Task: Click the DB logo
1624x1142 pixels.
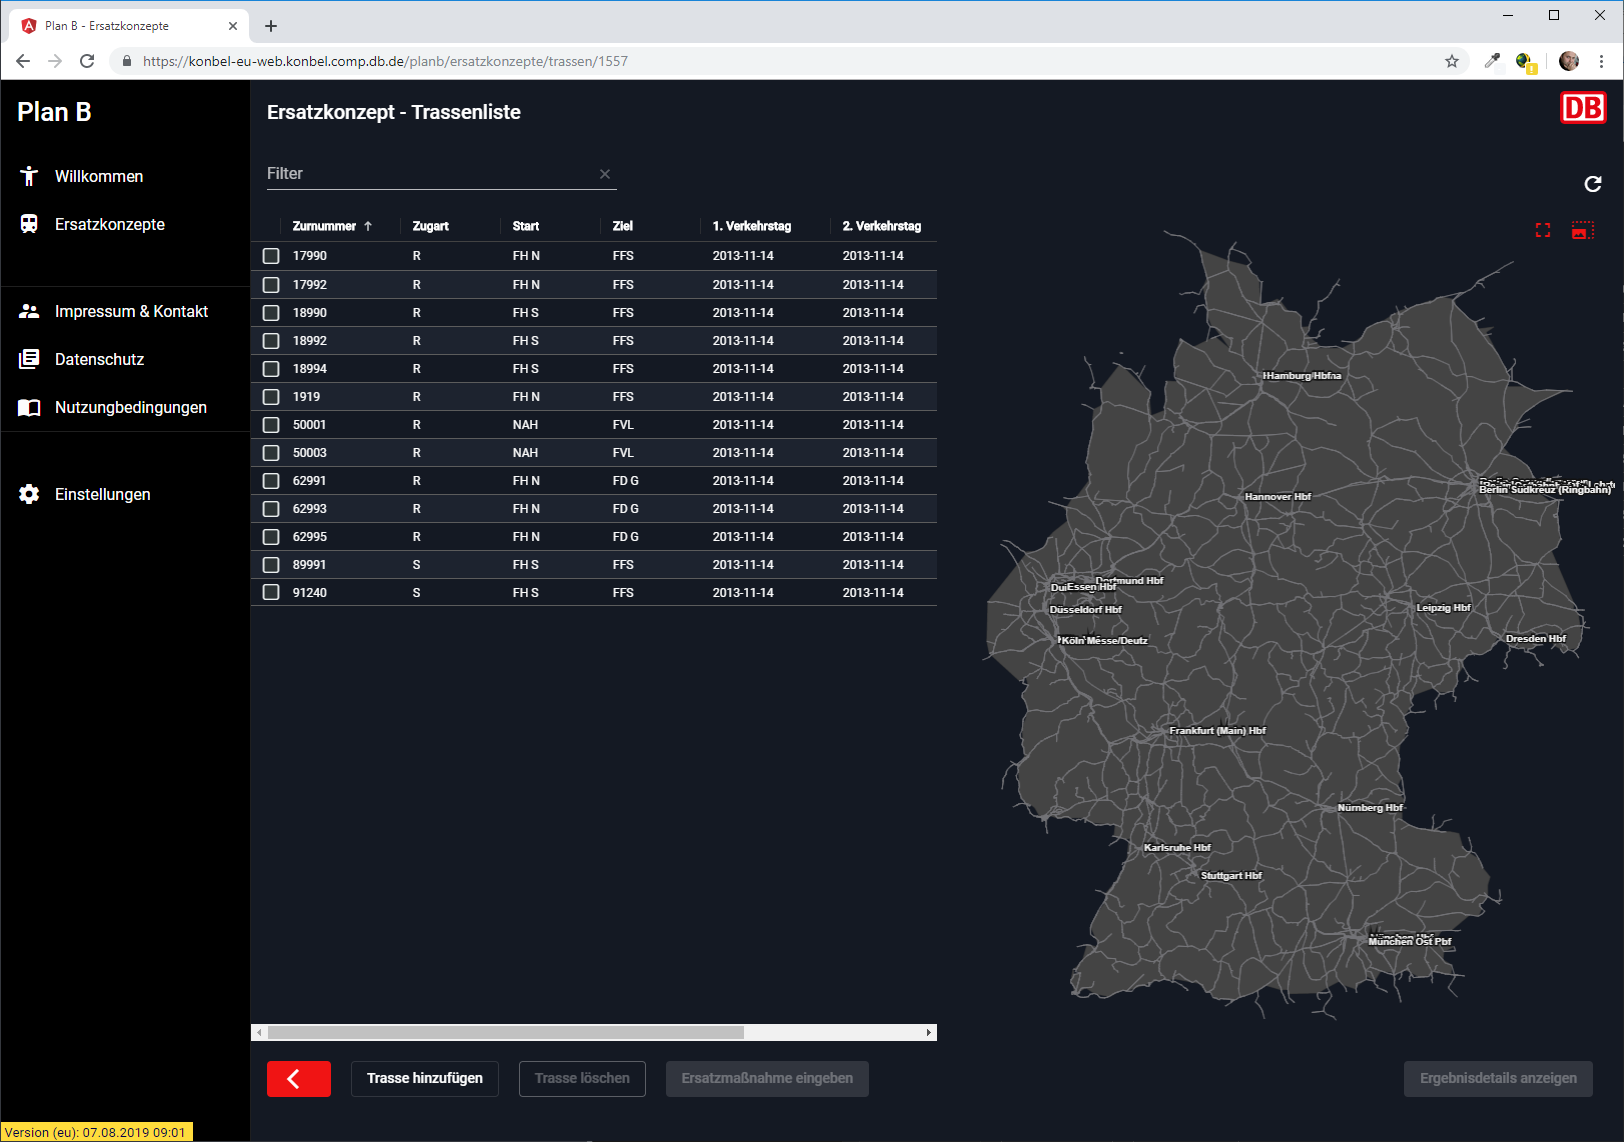Action: point(1582,108)
